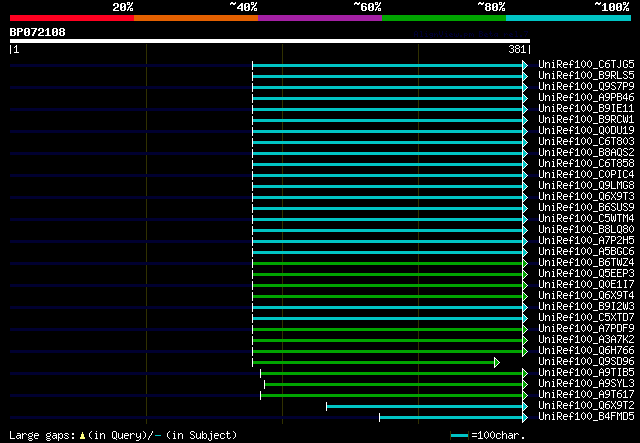Screen dimensions: 640x443
Task: Select the UniRef100_A7PDF9 label
Action: point(586,328)
